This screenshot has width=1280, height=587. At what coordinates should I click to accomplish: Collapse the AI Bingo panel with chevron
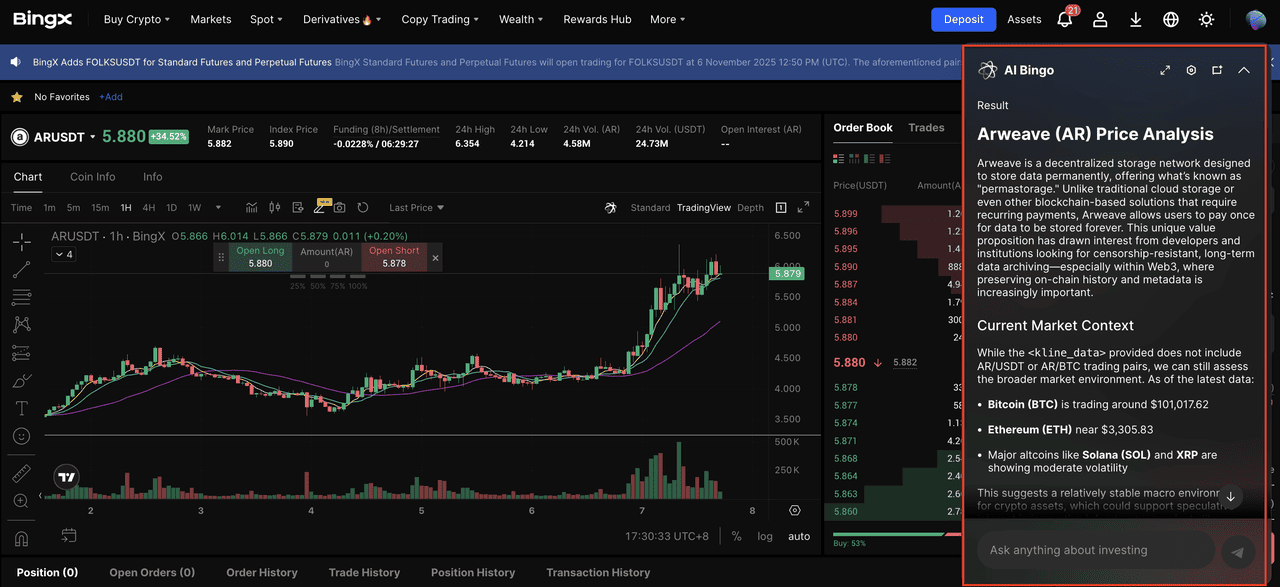click(x=1244, y=70)
